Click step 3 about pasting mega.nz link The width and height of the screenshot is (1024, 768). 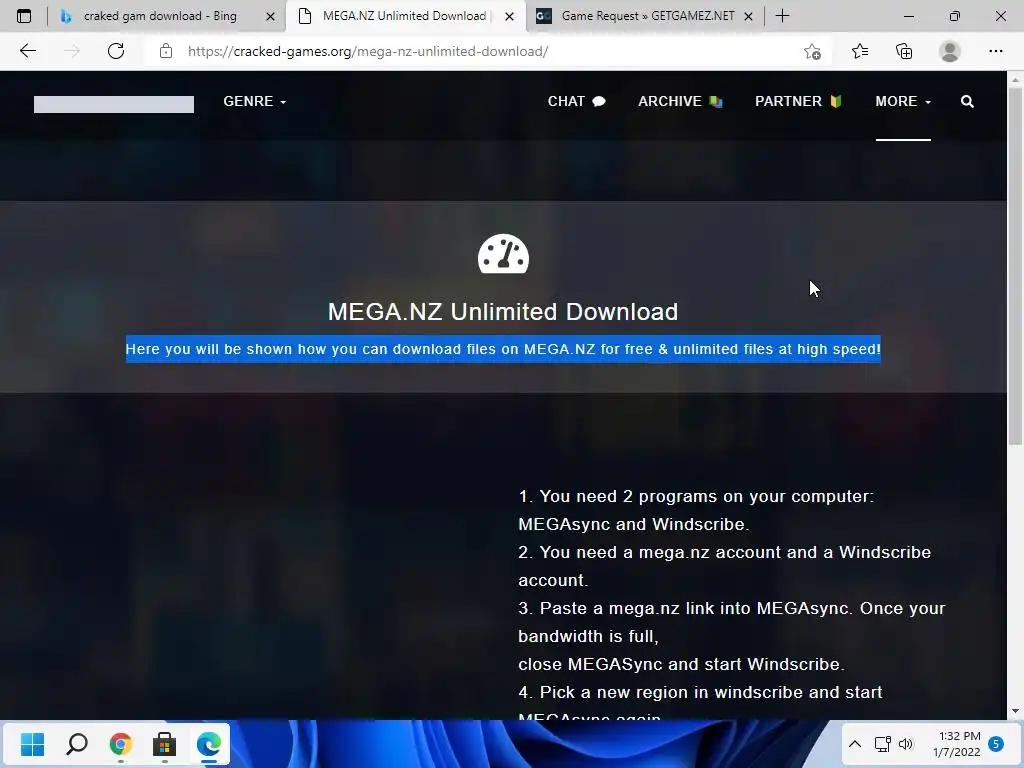pyautogui.click(x=731, y=636)
